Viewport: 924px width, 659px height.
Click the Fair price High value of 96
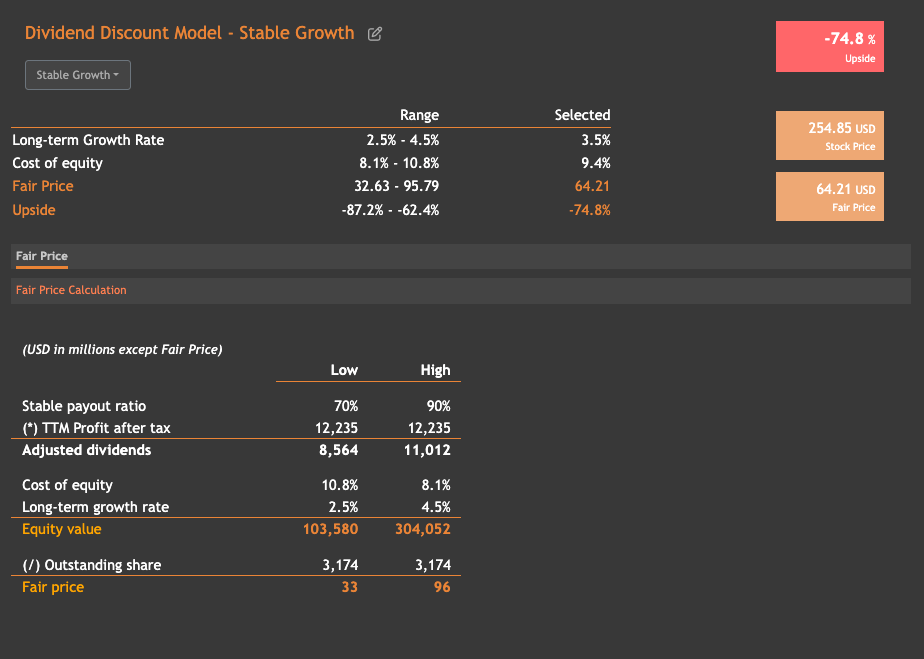(x=444, y=586)
